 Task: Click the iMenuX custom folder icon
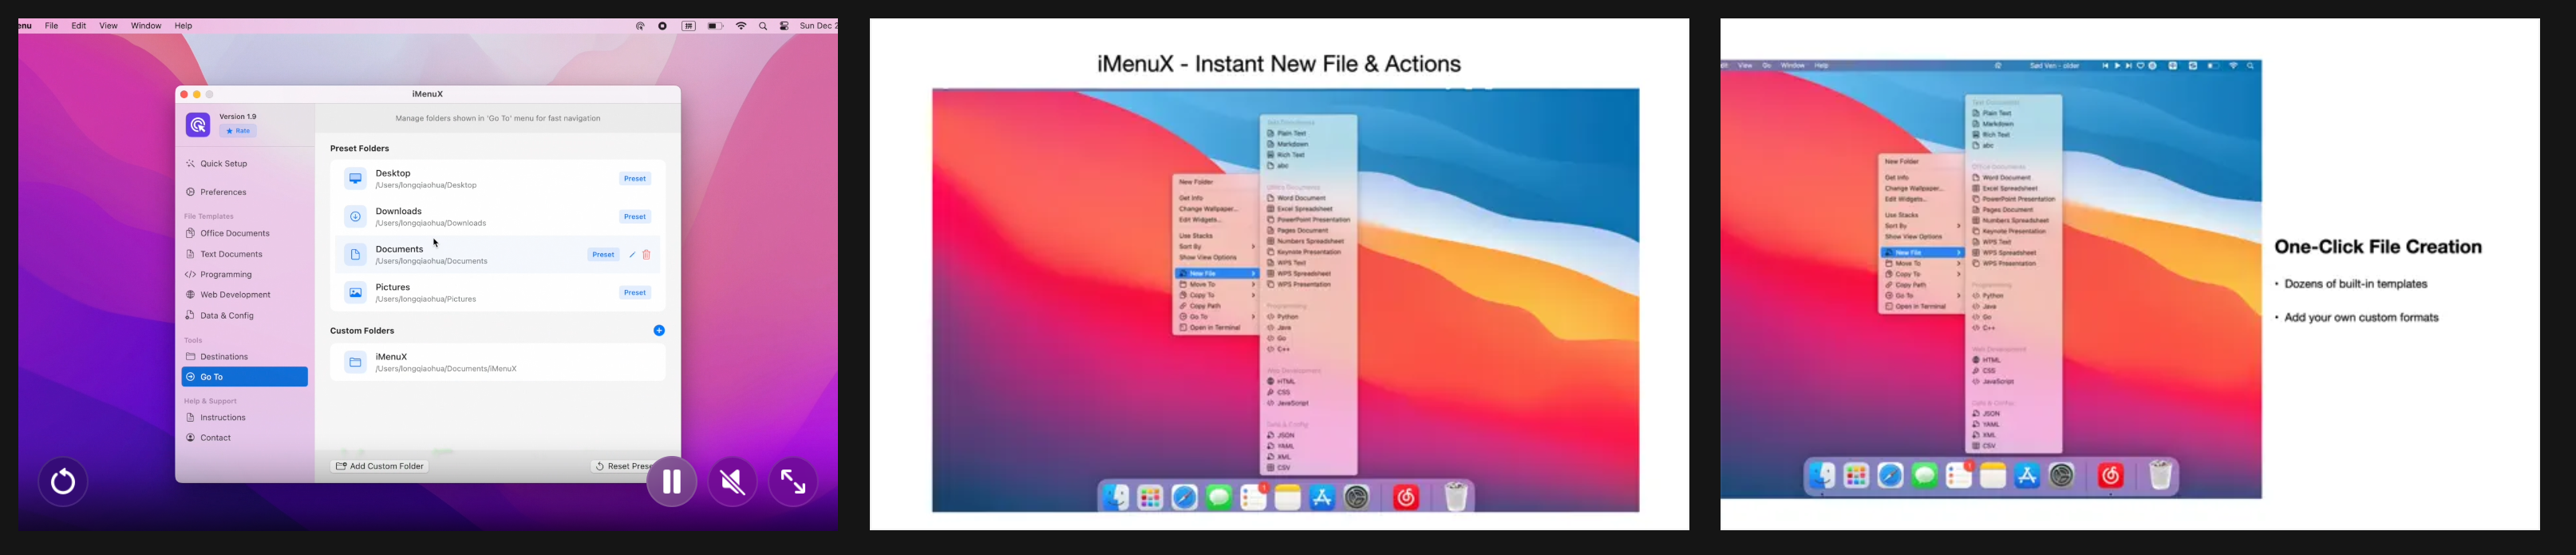pyautogui.click(x=355, y=363)
